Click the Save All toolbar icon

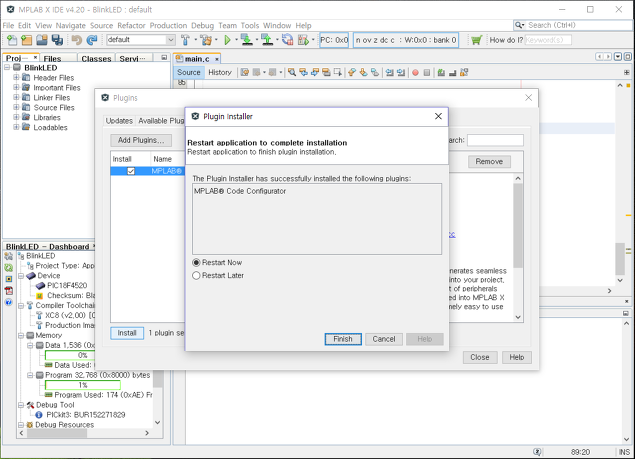click(57, 40)
